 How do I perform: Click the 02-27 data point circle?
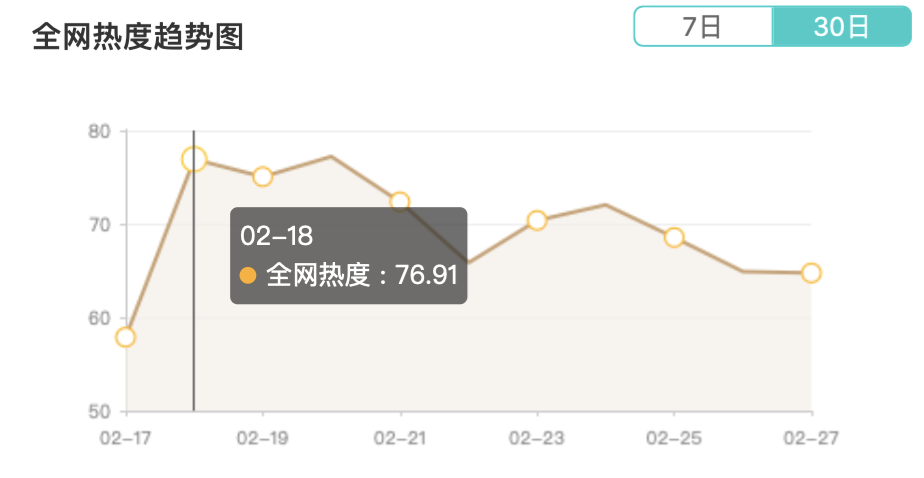(811, 273)
